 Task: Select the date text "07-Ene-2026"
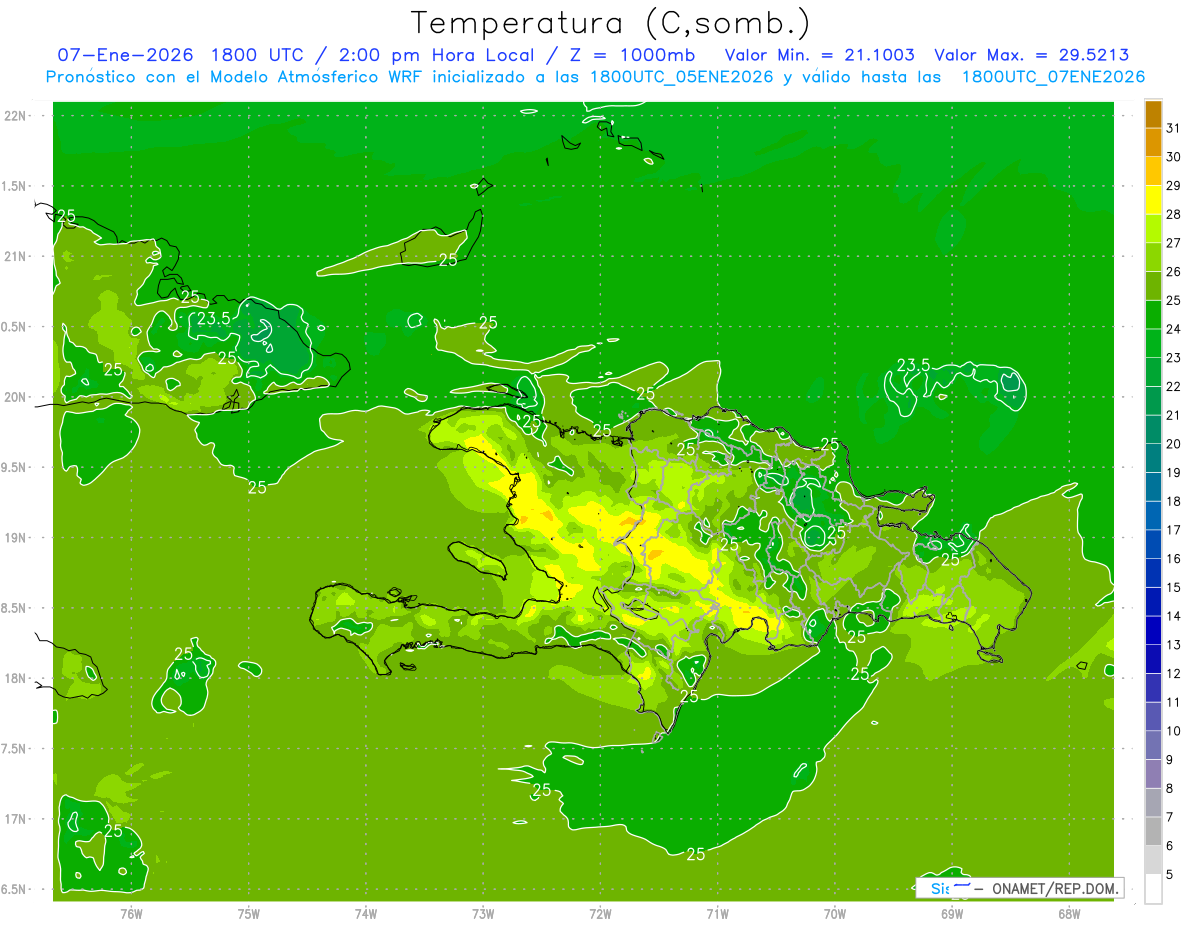pyautogui.click(x=125, y=55)
